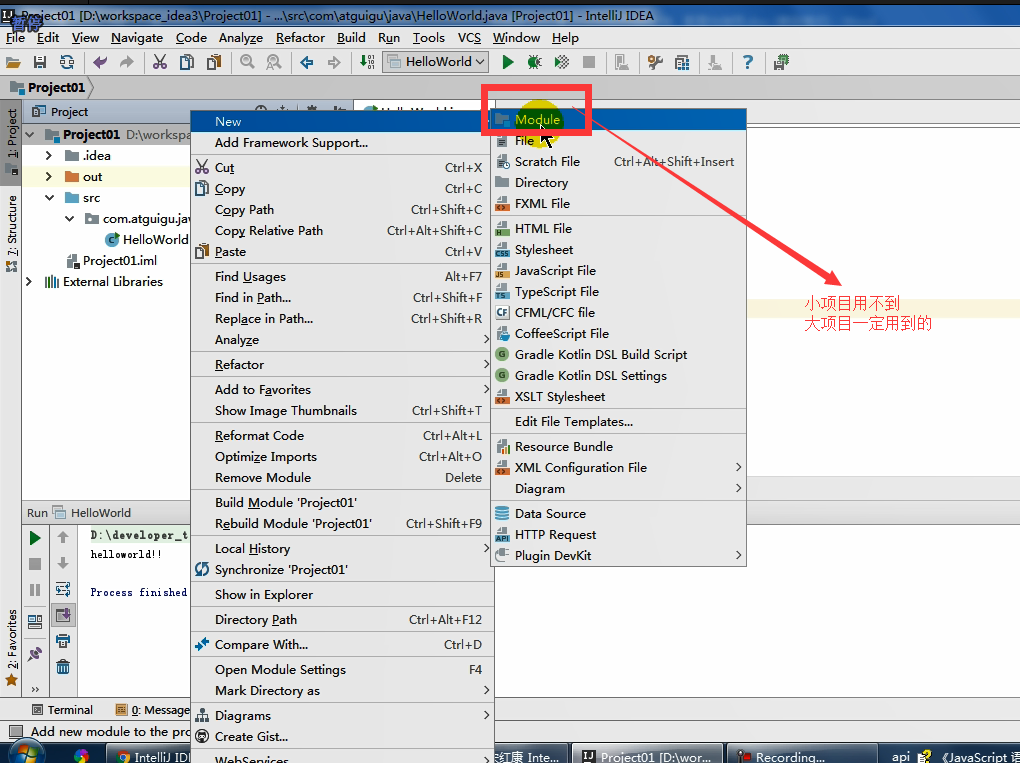
Task: Choose Add Framework Support... context item
Action: pyautogui.click(x=342, y=143)
